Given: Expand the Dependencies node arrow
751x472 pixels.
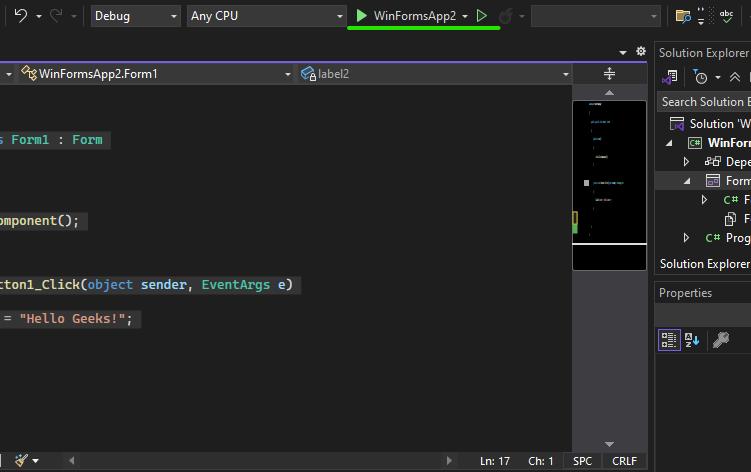Looking at the screenshot, I should tap(686, 162).
